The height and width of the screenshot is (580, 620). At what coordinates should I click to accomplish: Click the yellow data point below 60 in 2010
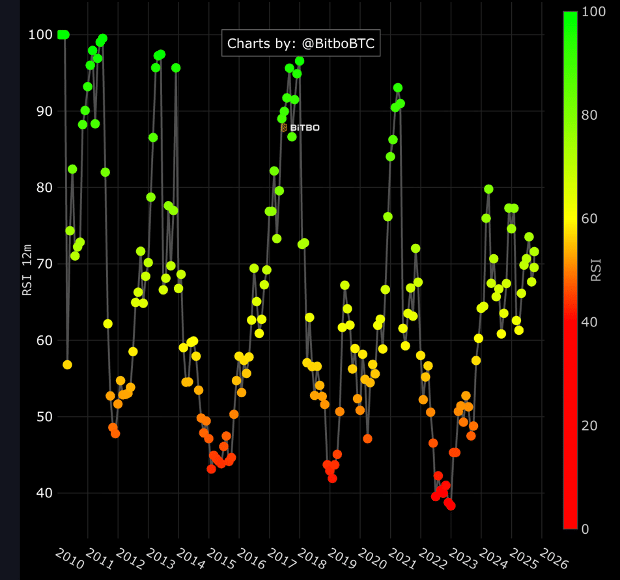pos(67,365)
